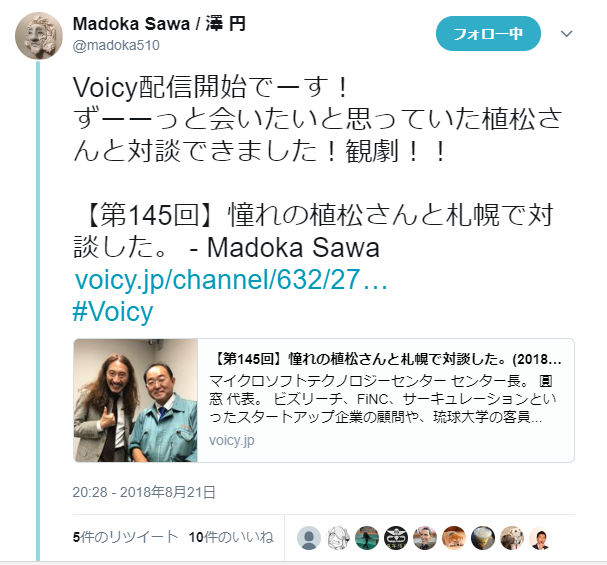Open the #Voicy hashtag

tap(113, 312)
